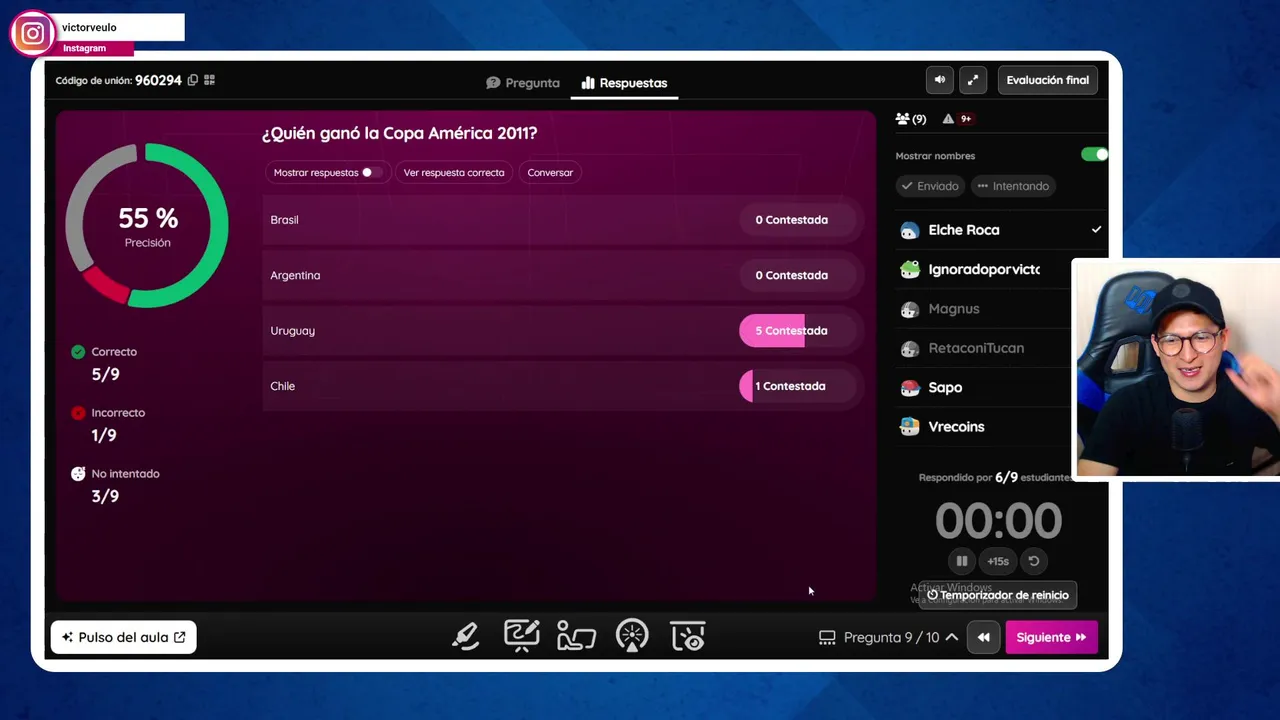
Task: Select the Argentina answer row
Action: coord(564,275)
